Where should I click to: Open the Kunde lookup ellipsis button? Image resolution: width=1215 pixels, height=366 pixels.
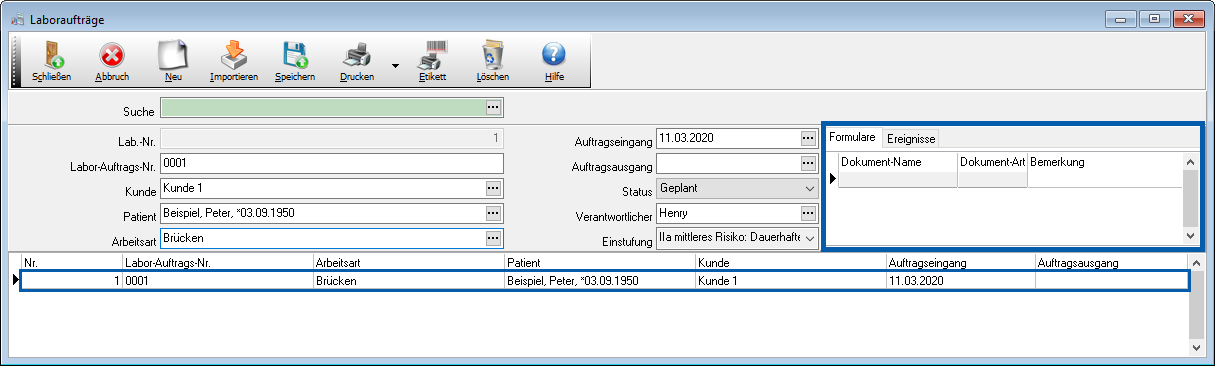pos(494,188)
